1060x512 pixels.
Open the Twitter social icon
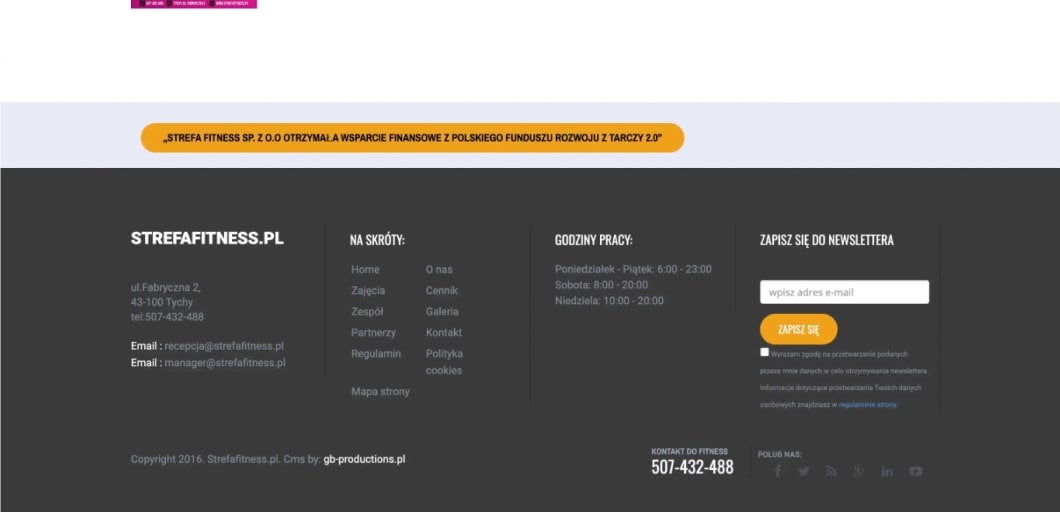click(x=804, y=471)
